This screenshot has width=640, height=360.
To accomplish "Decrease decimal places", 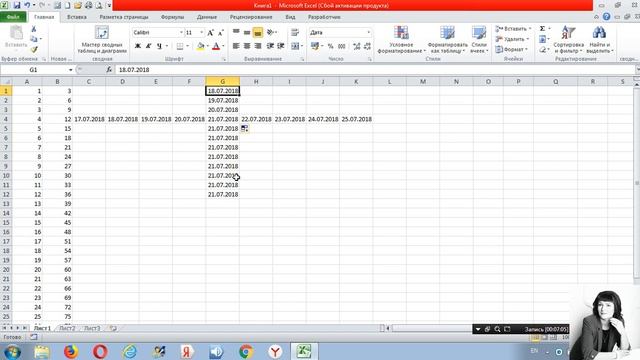I will pyautogui.click(x=367, y=46).
